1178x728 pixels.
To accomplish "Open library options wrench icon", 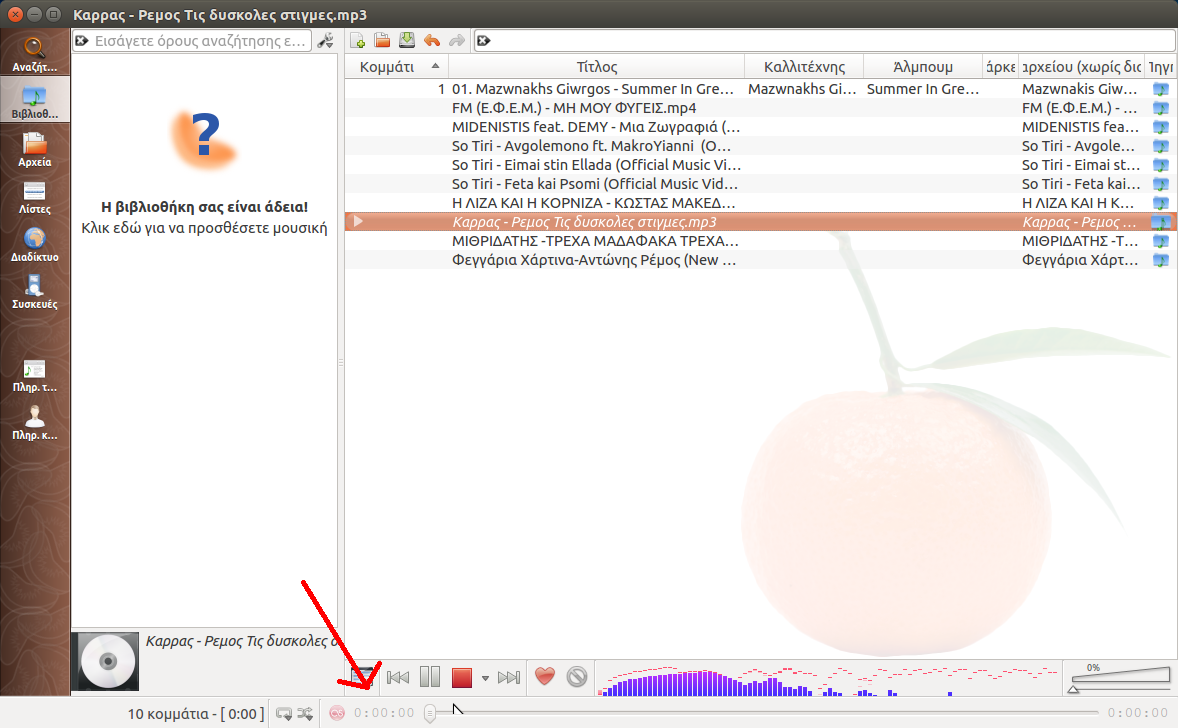I will click(x=325, y=41).
